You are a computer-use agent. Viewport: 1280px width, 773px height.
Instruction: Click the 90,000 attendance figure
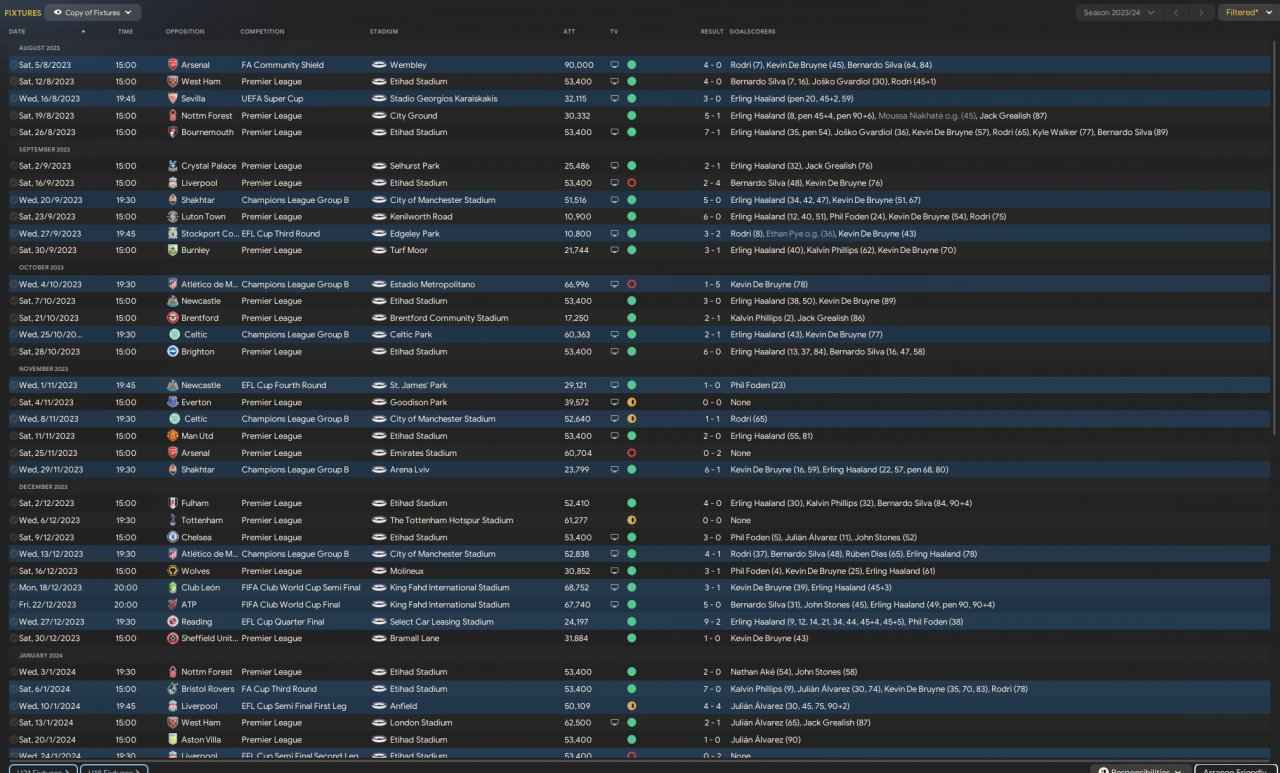coord(578,65)
